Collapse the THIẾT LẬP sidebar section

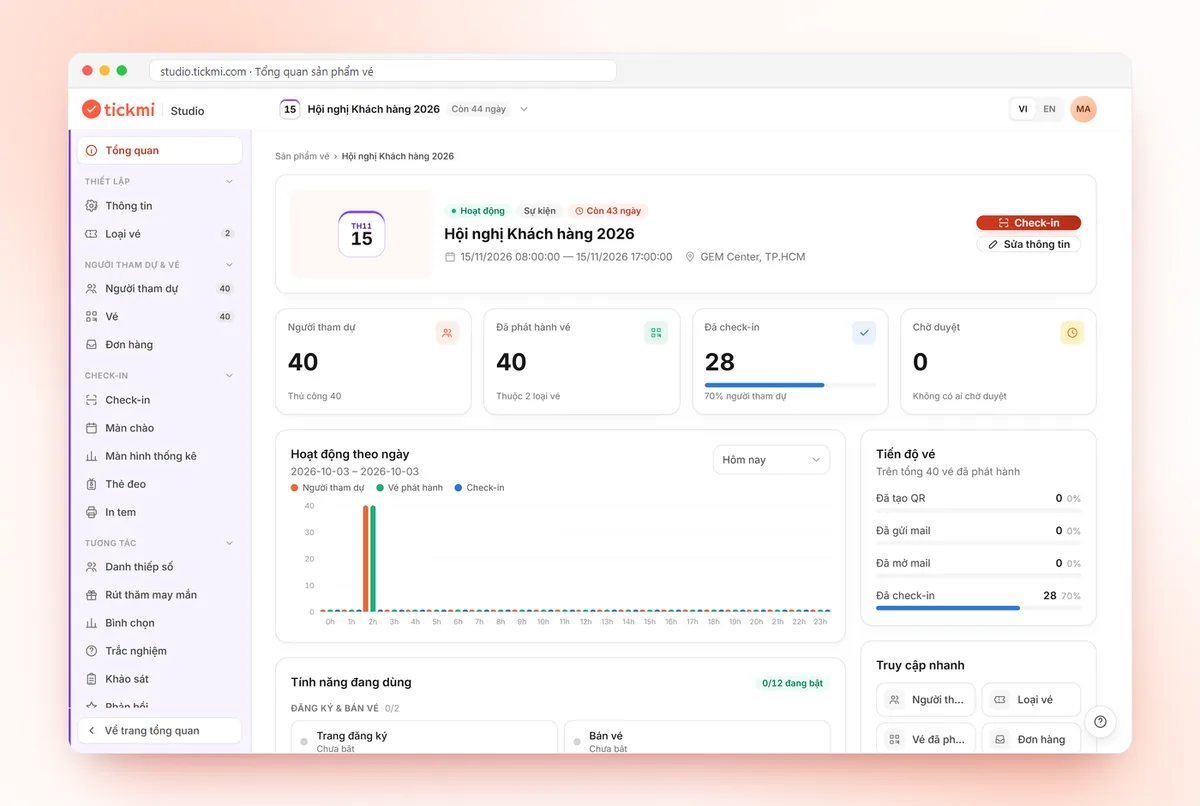click(x=229, y=181)
